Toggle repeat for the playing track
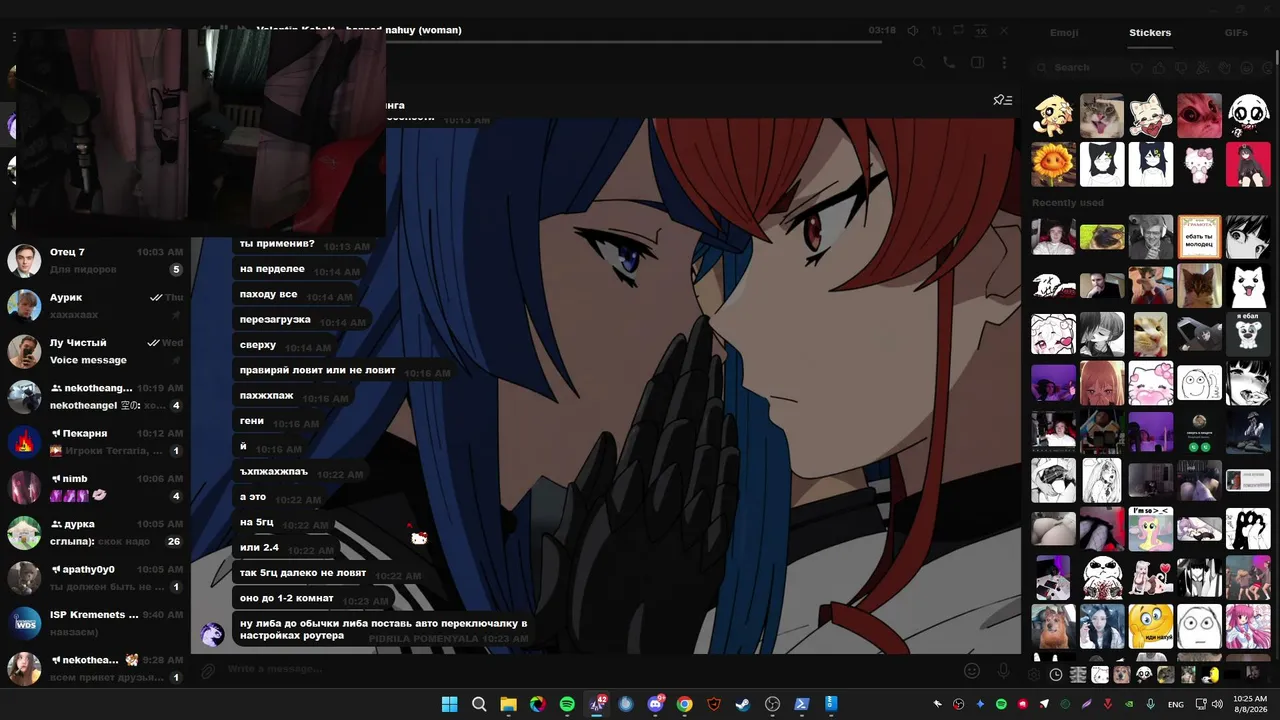The image size is (1280, 720). tap(959, 31)
